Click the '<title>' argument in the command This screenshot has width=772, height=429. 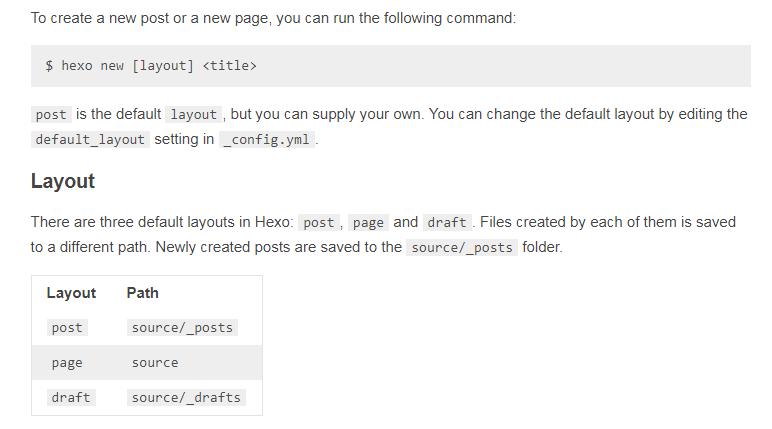(229, 66)
